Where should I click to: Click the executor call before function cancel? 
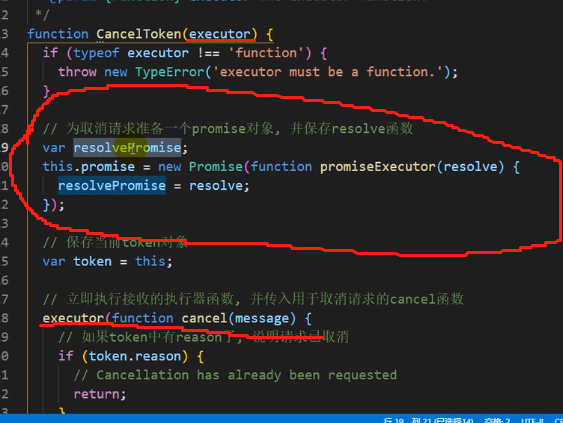coord(73,318)
